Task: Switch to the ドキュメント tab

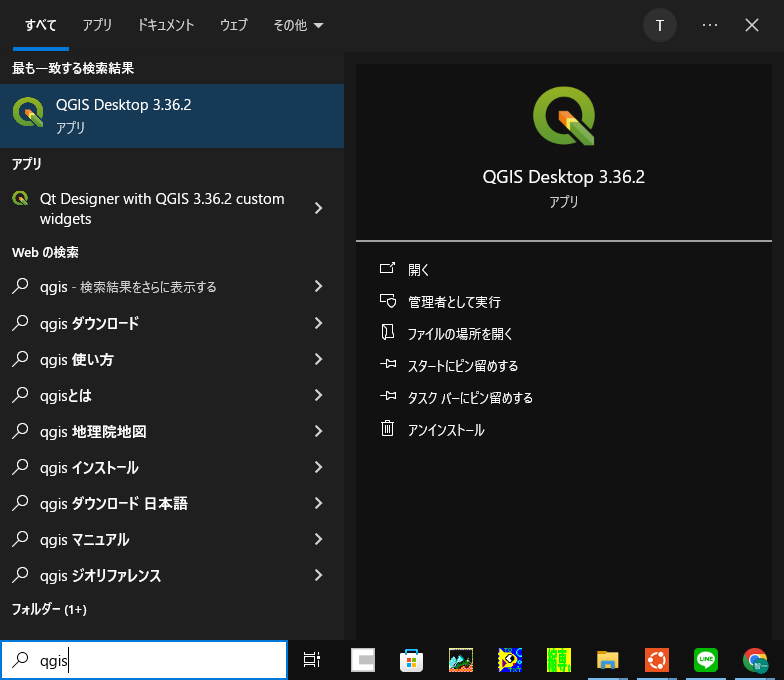Action: coord(166,25)
